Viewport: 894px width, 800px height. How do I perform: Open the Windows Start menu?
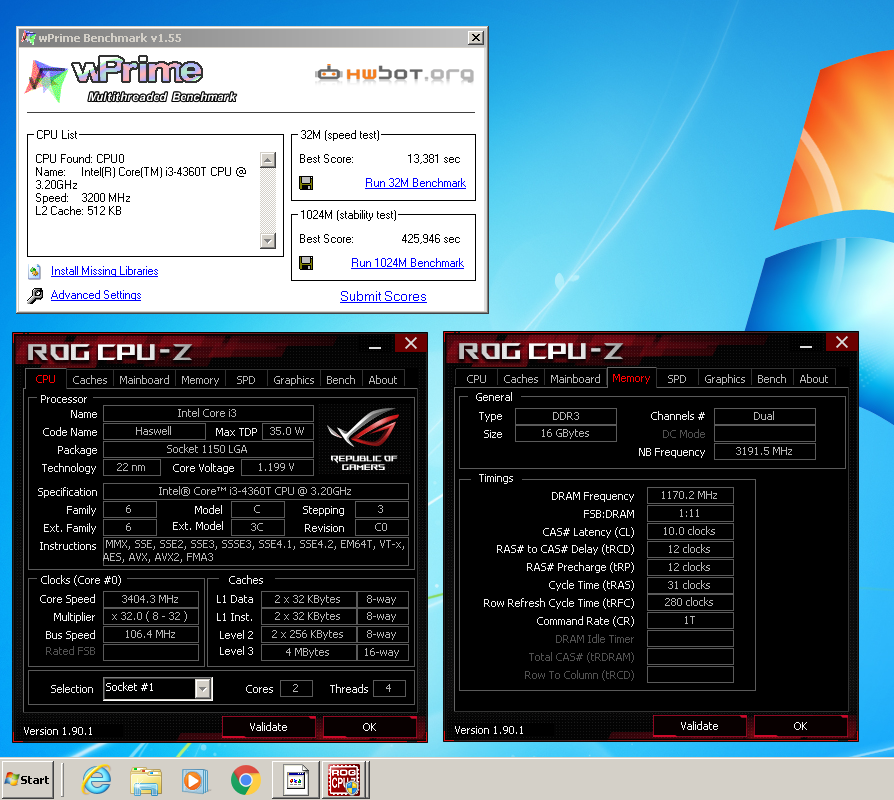coord(28,779)
